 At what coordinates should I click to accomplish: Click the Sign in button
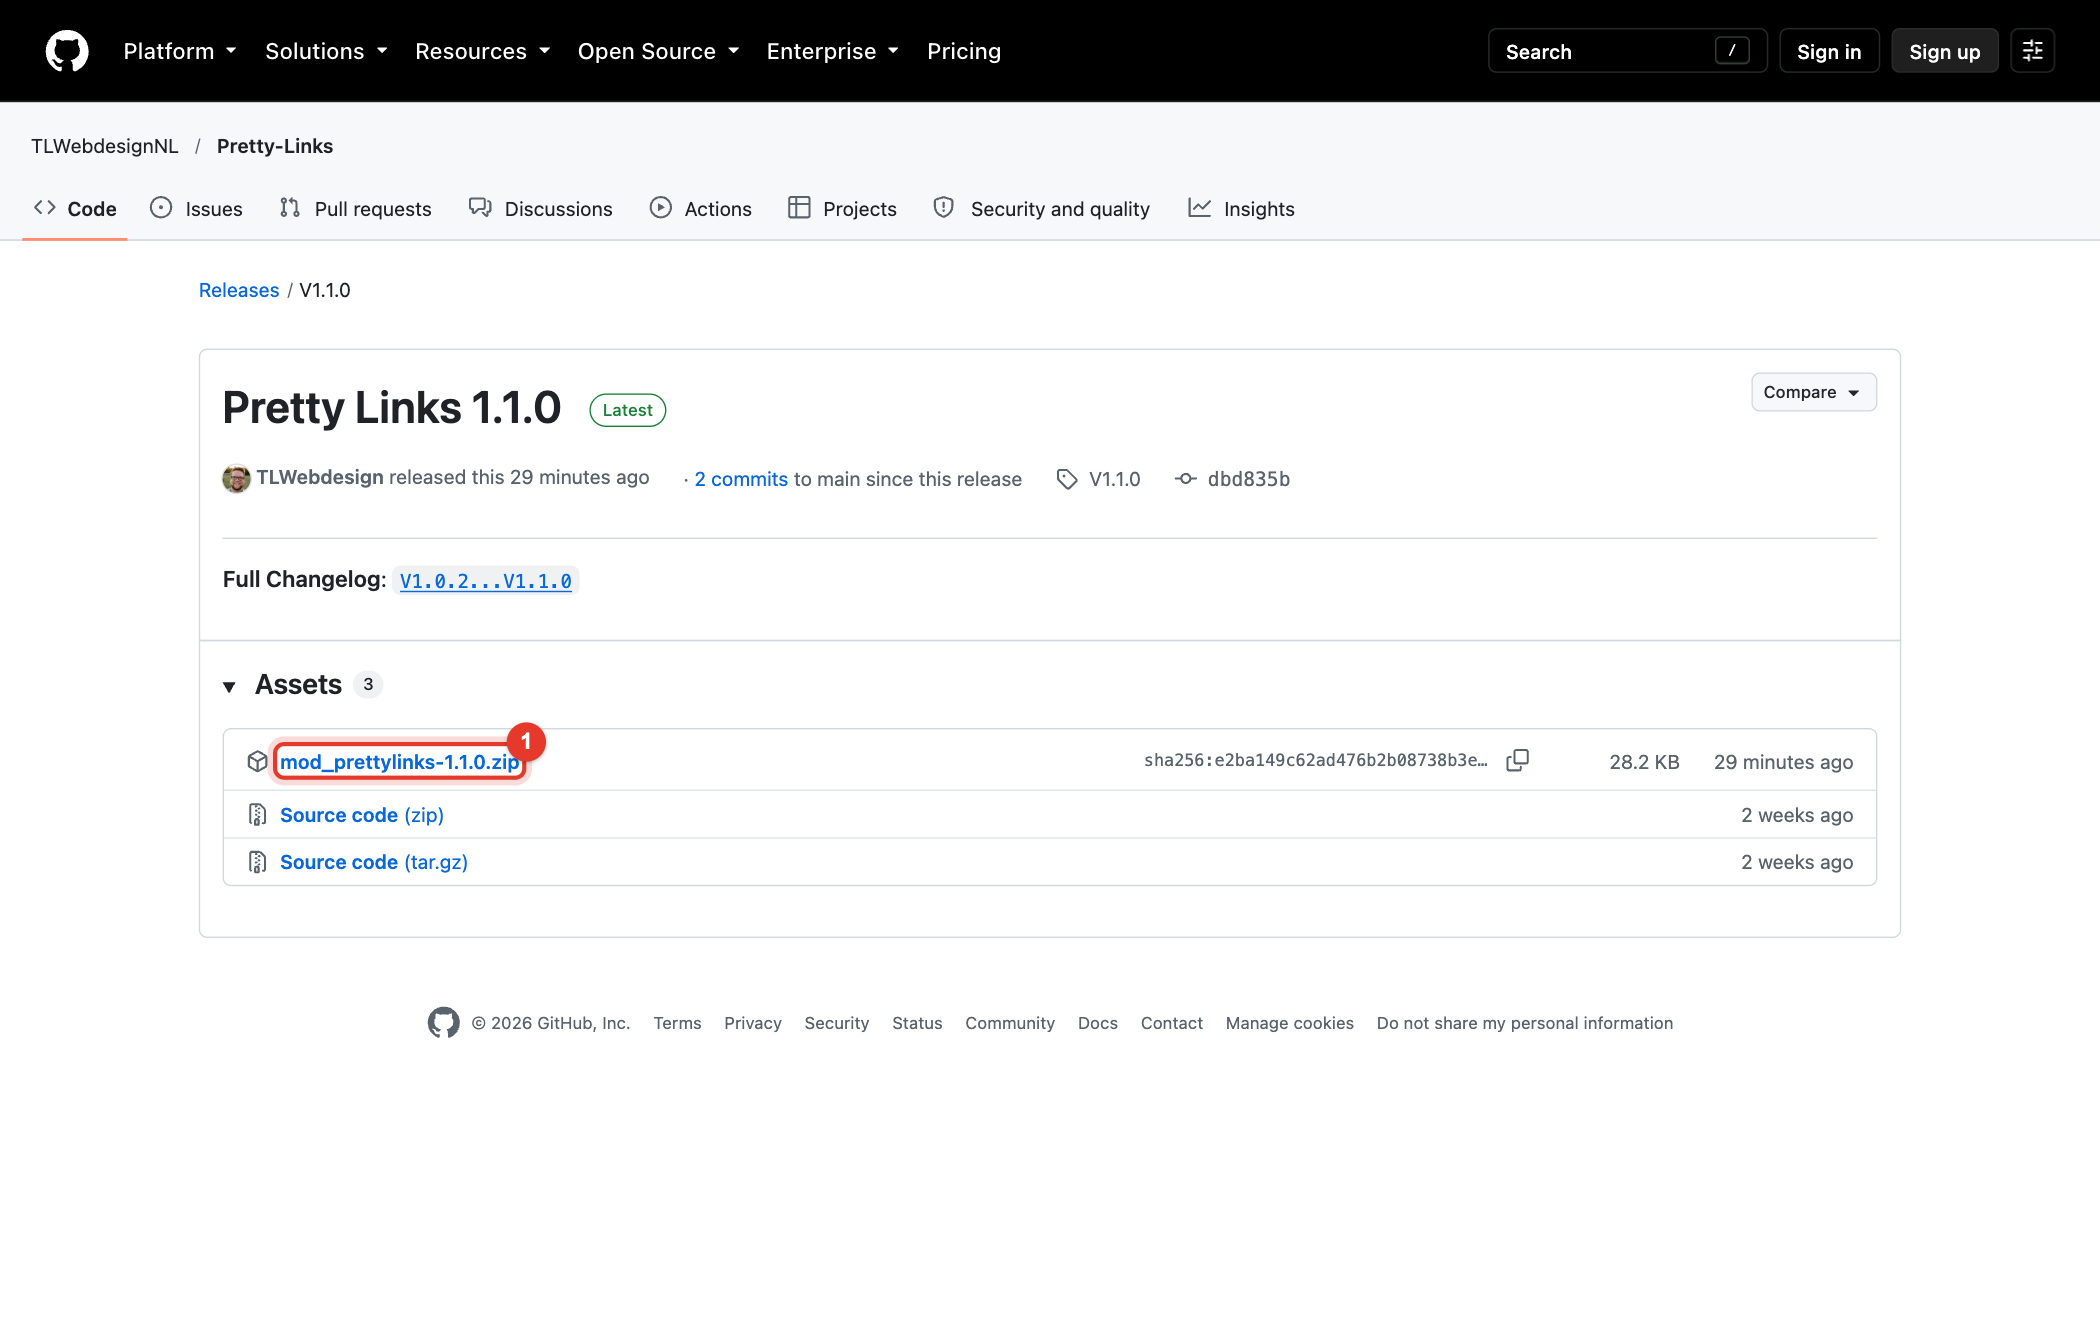pos(1829,51)
